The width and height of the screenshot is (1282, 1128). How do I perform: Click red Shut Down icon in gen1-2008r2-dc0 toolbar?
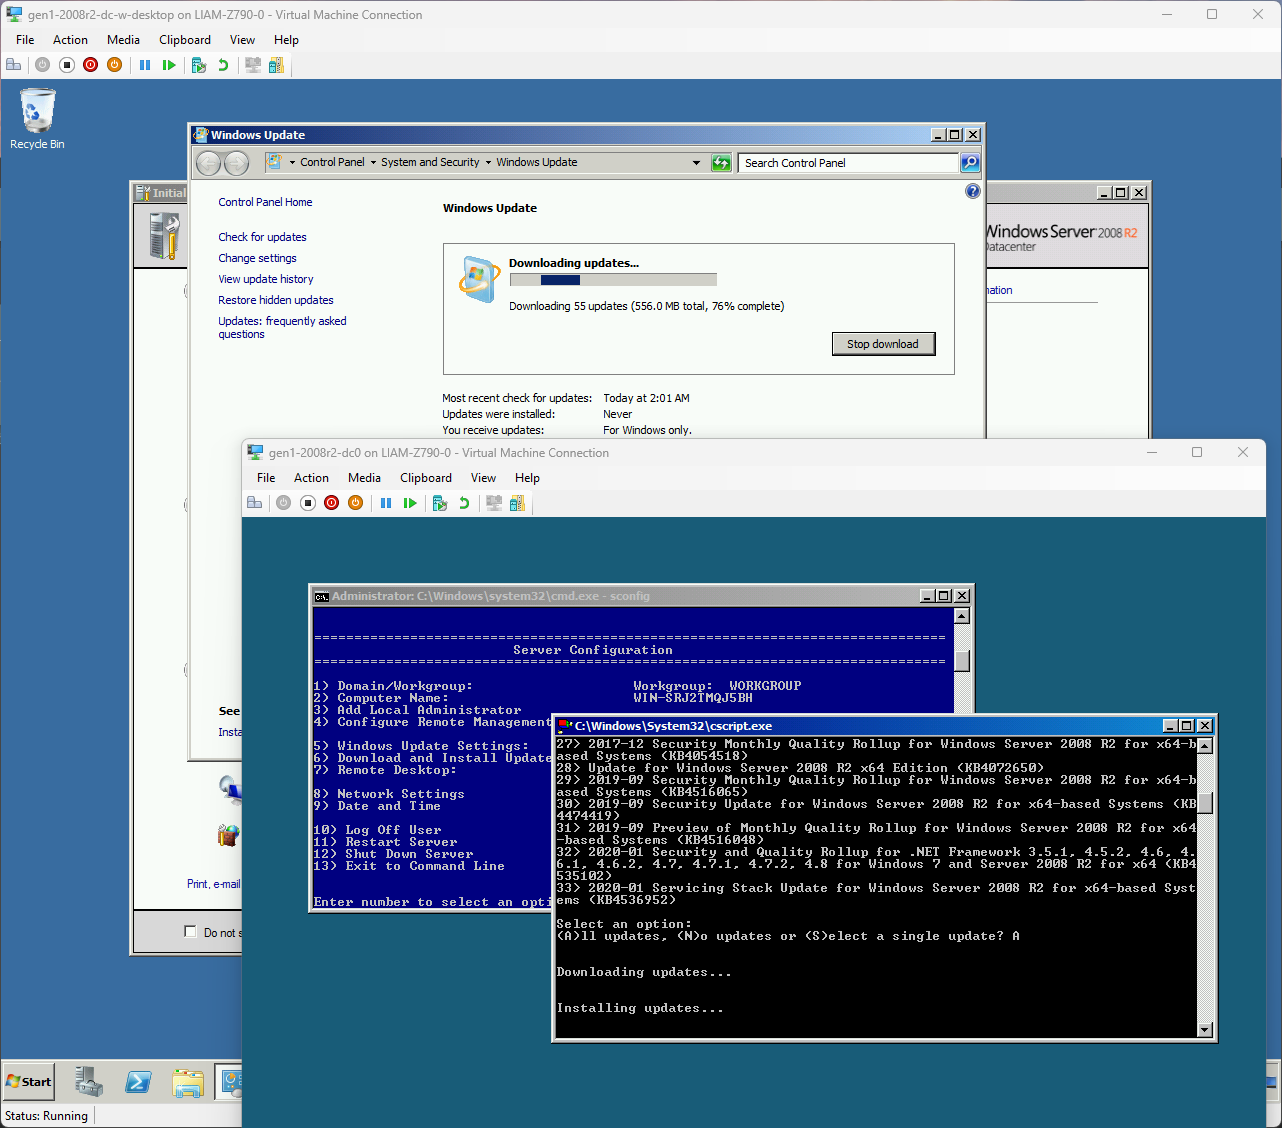point(332,503)
